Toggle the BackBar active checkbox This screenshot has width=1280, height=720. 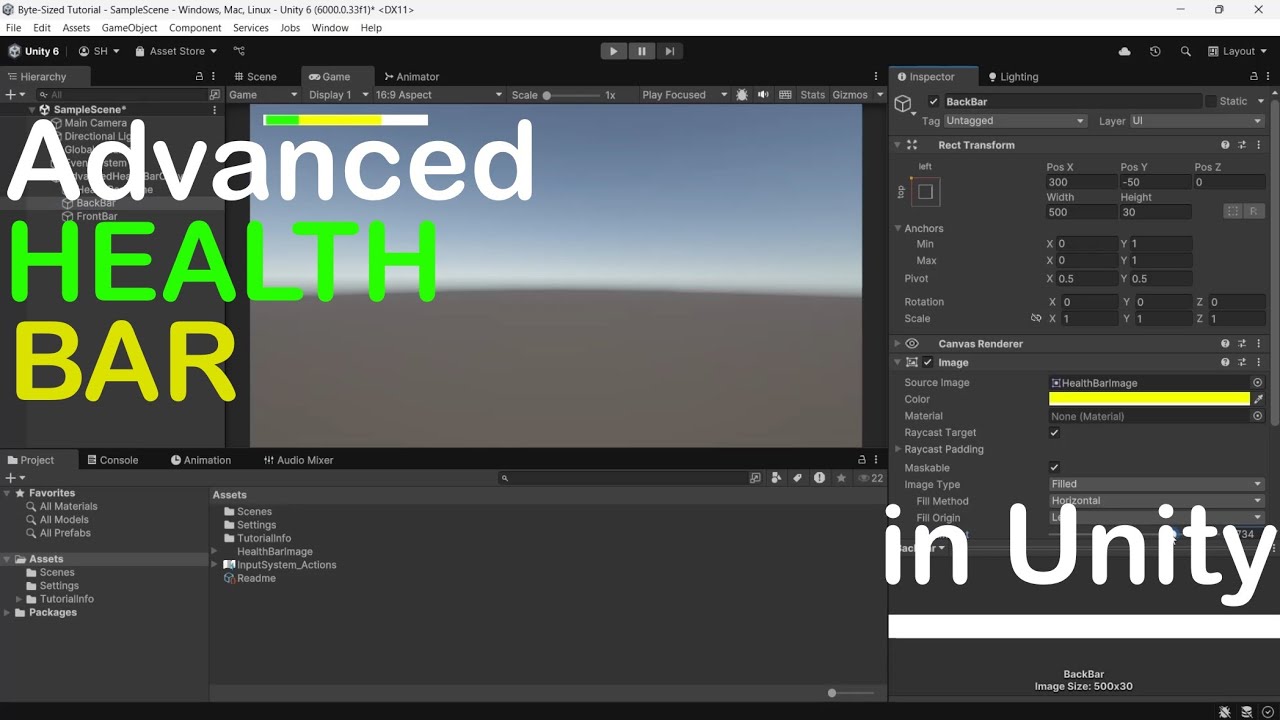click(934, 102)
